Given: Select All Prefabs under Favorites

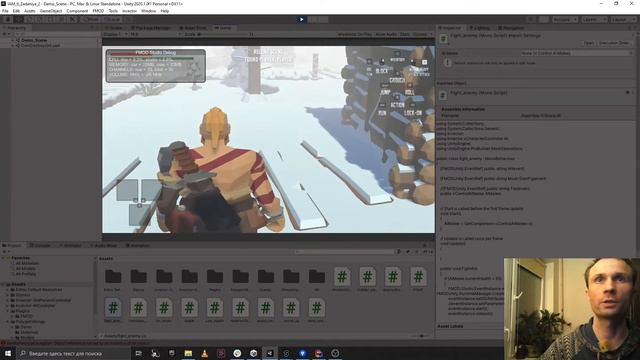Looking at the screenshot, I should pyautogui.click(x=26, y=274).
